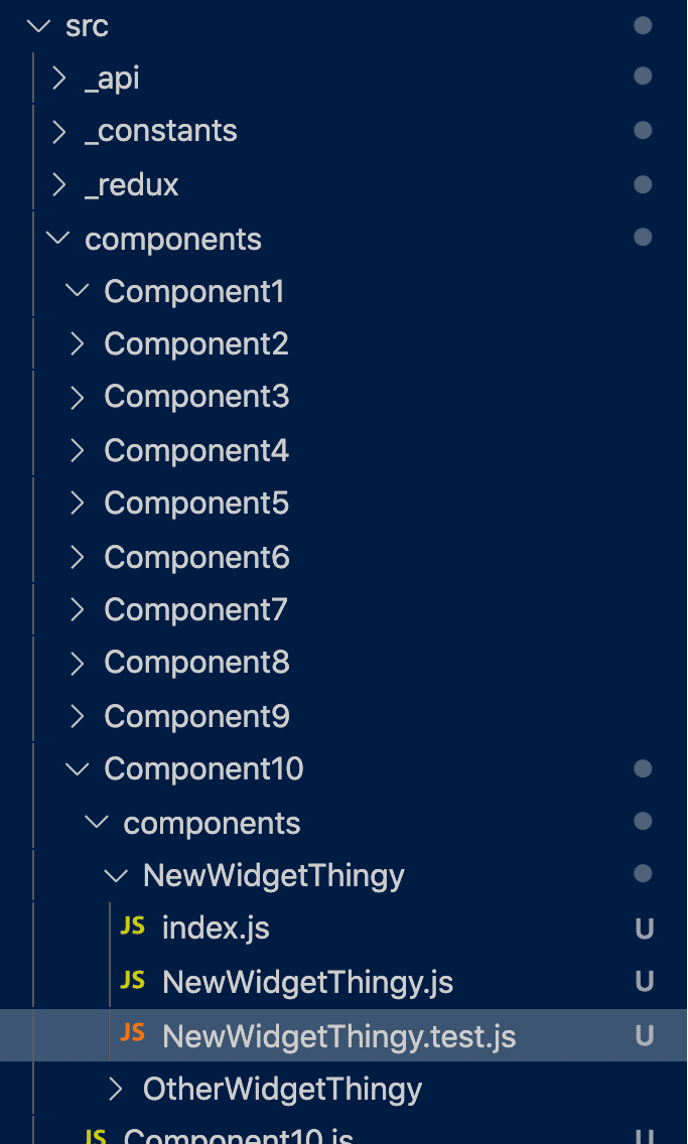Click the yellow JS icon of NewWidgetThingy.js
Image resolution: width=688 pixels, height=1144 pixels.
(x=132, y=981)
